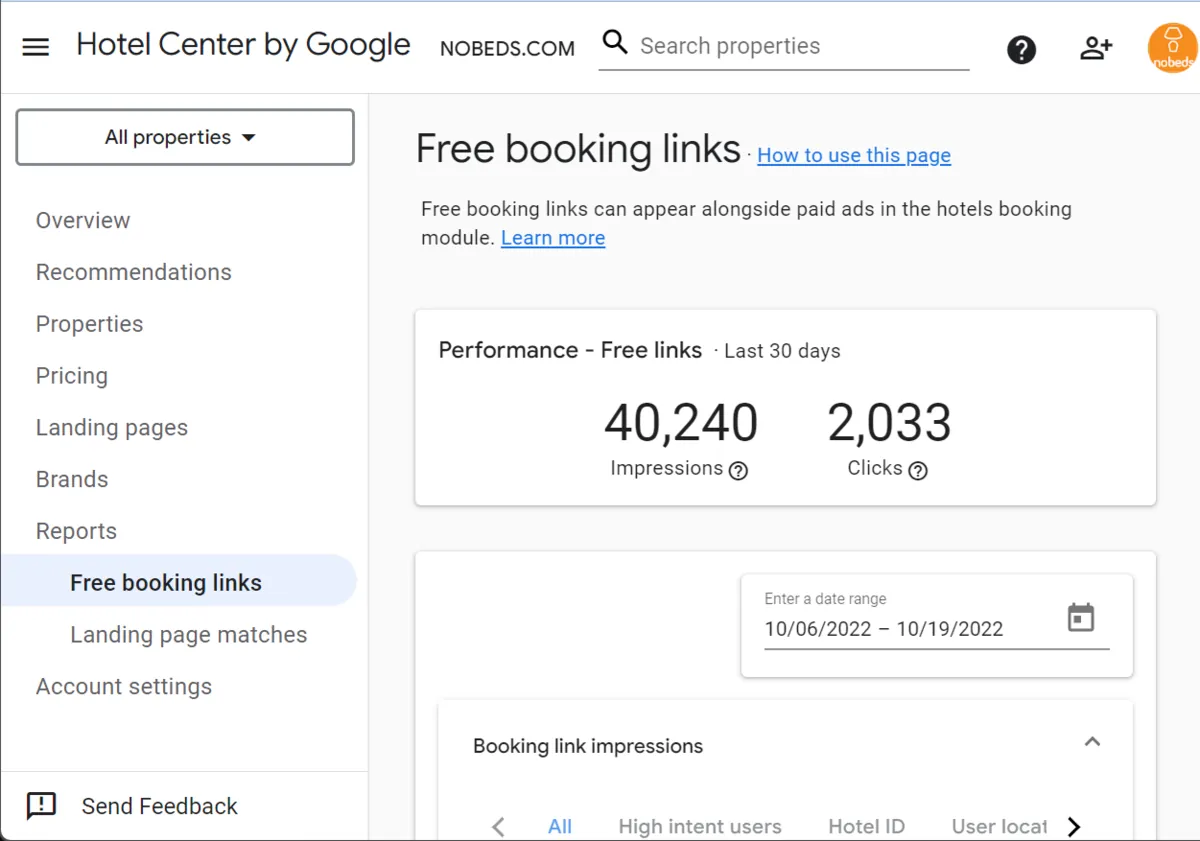The image size is (1200, 841).
Task: Open the hamburger main menu
Action: pos(36,47)
